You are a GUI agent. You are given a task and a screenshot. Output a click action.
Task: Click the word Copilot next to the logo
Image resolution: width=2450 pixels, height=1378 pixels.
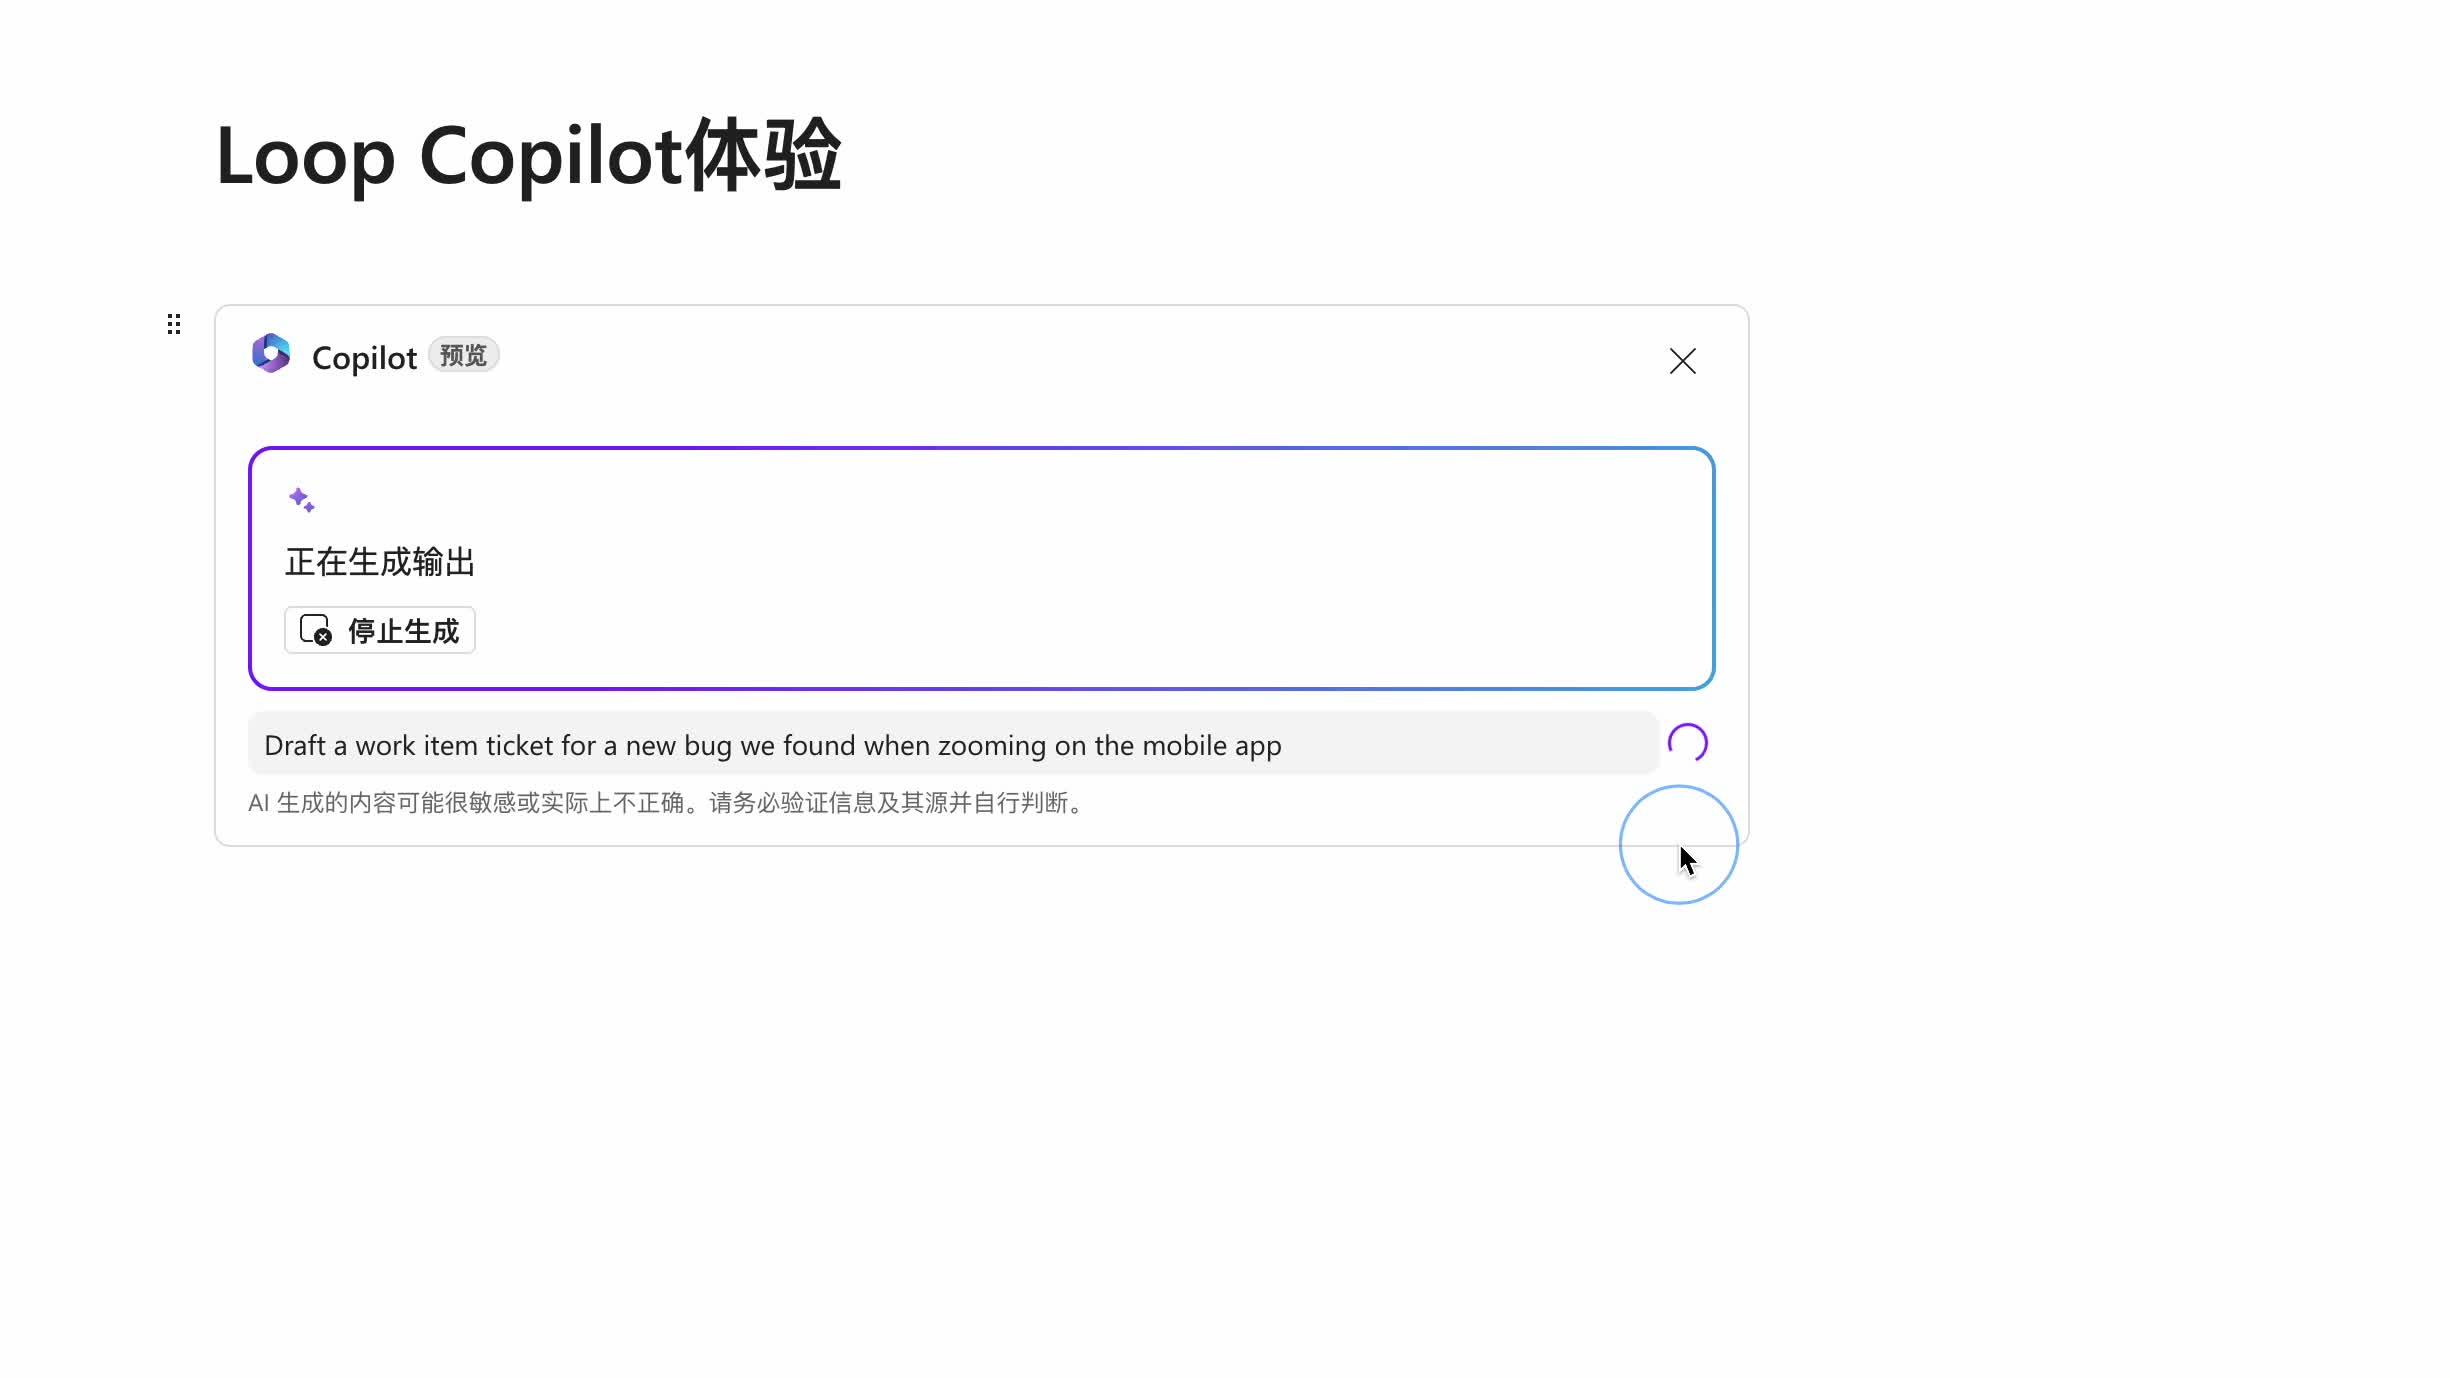pyautogui.click(x=364, y=356)
